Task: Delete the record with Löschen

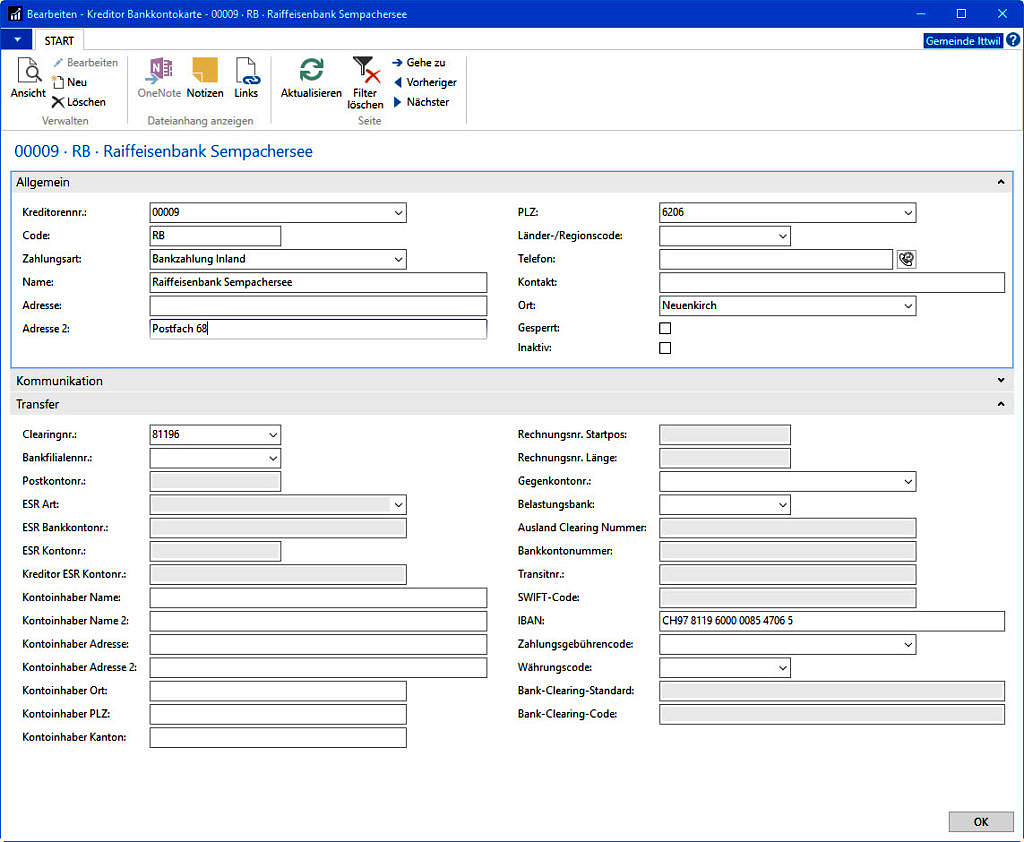Action: tap(78, 102)
